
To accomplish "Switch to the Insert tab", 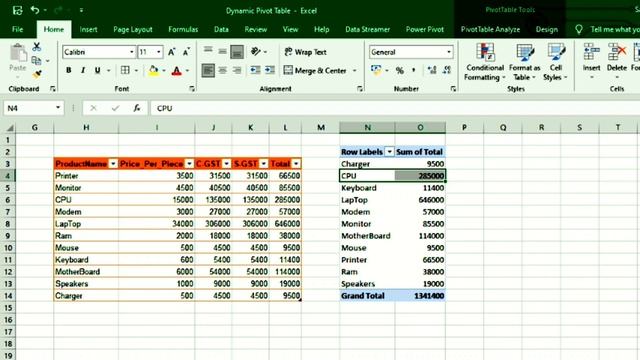I will pos(88,29).
